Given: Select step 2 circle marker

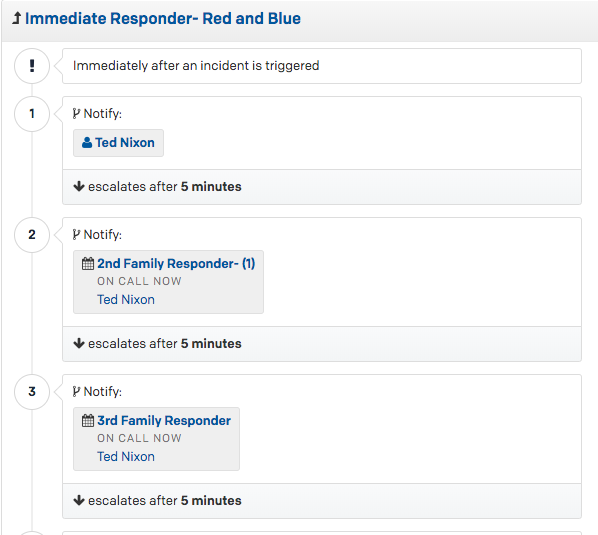Looking at the screenshot, I should coord(32,235).
